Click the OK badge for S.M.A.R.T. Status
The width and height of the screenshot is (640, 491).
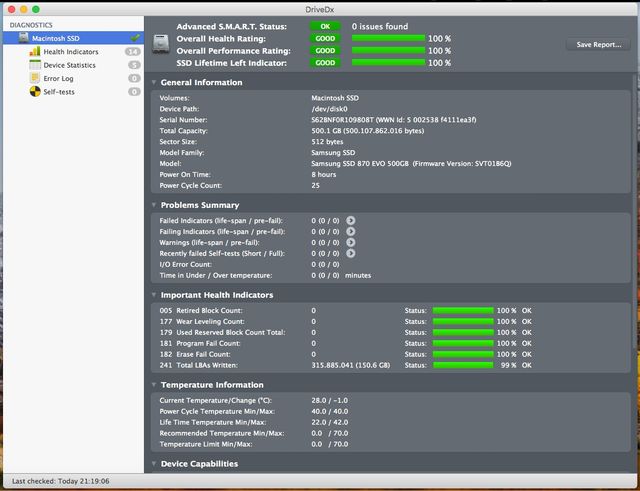[x=325, y=26]
